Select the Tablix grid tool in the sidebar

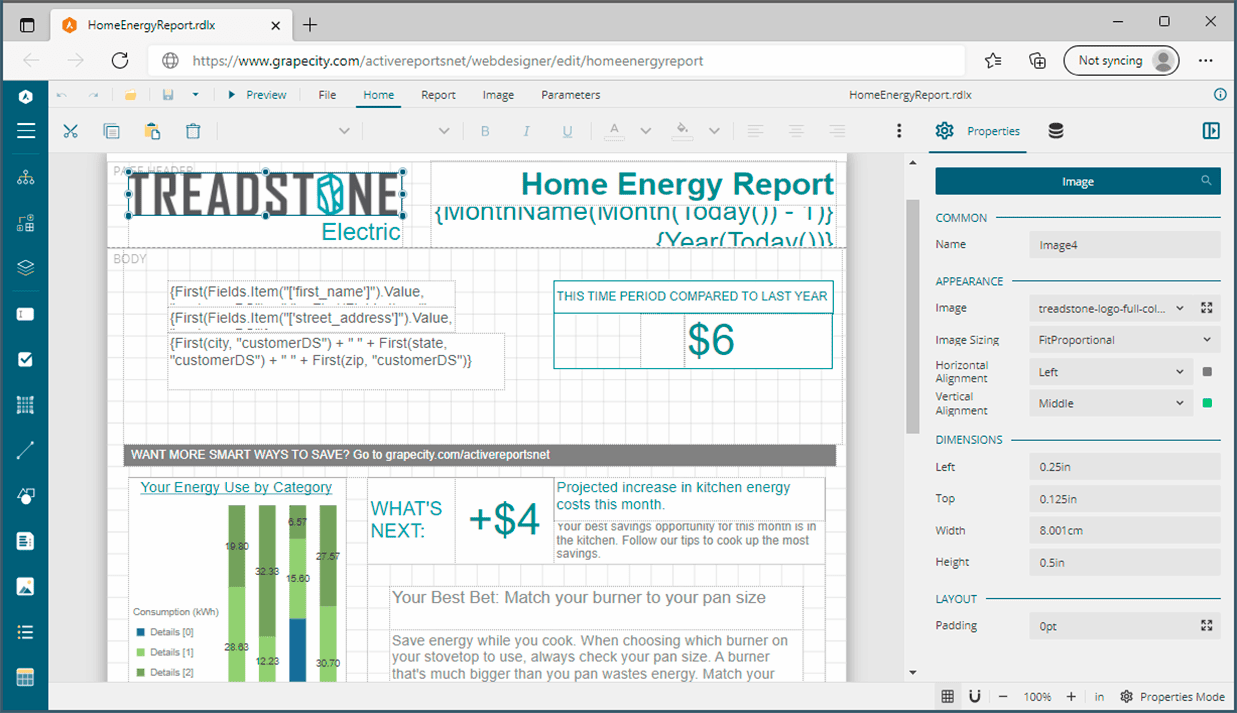click(26, 405)
